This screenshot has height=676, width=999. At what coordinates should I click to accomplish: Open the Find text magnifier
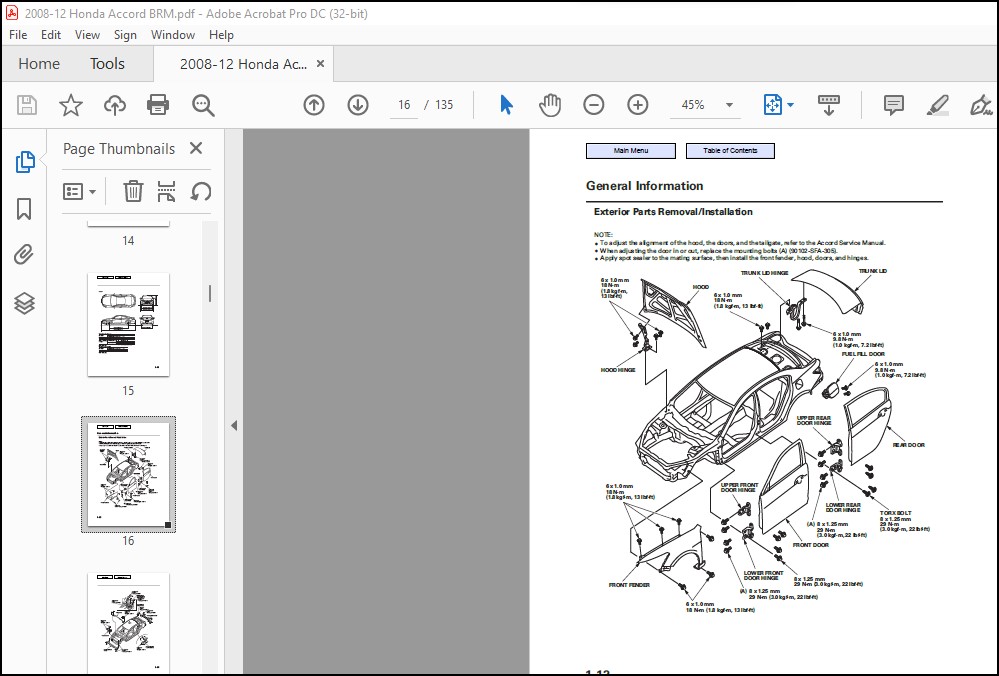click(x=203, y=105)
